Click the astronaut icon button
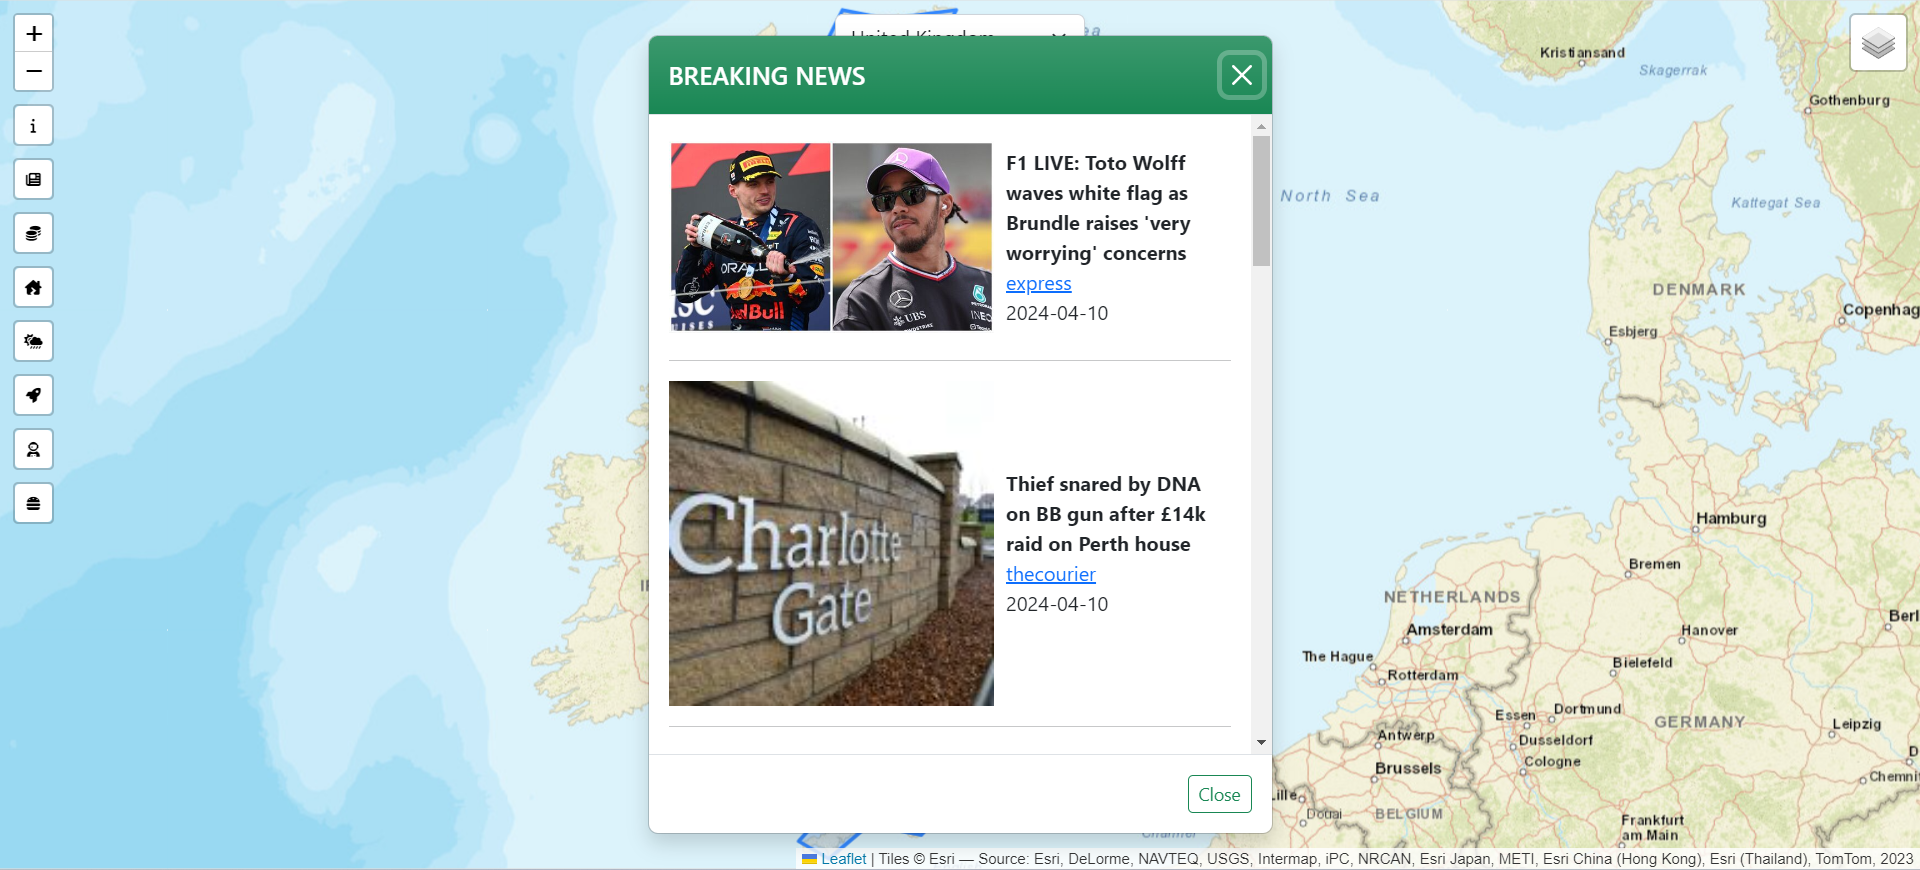Viewport: 1920px width, 870px height. [x=33, y=450]
